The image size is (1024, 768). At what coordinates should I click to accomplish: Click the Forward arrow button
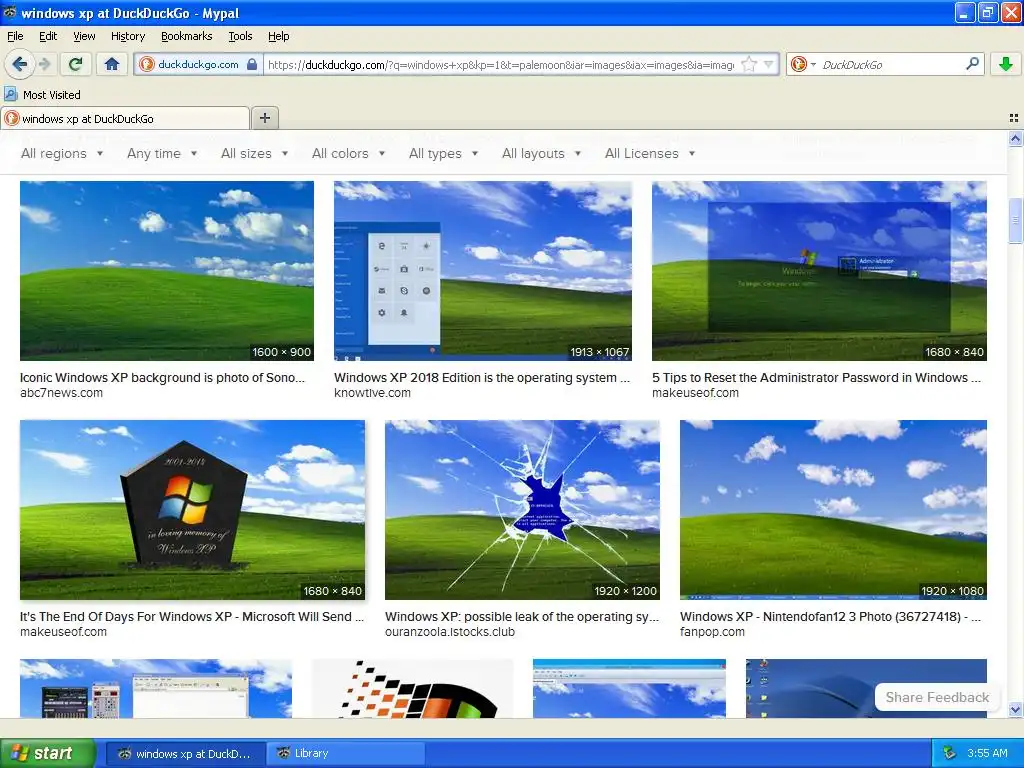pos(44,64)
